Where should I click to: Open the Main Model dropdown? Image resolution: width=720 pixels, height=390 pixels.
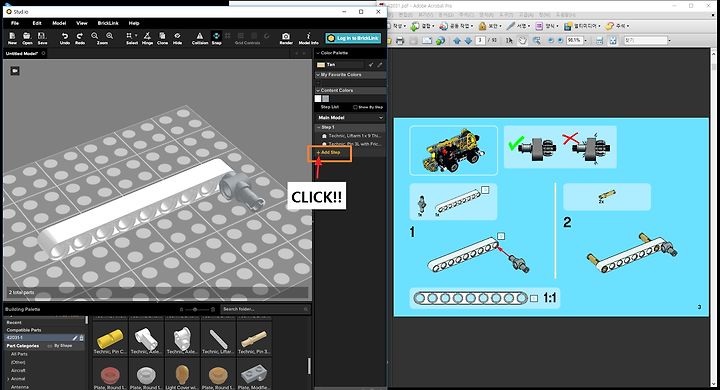click(350, 118)
